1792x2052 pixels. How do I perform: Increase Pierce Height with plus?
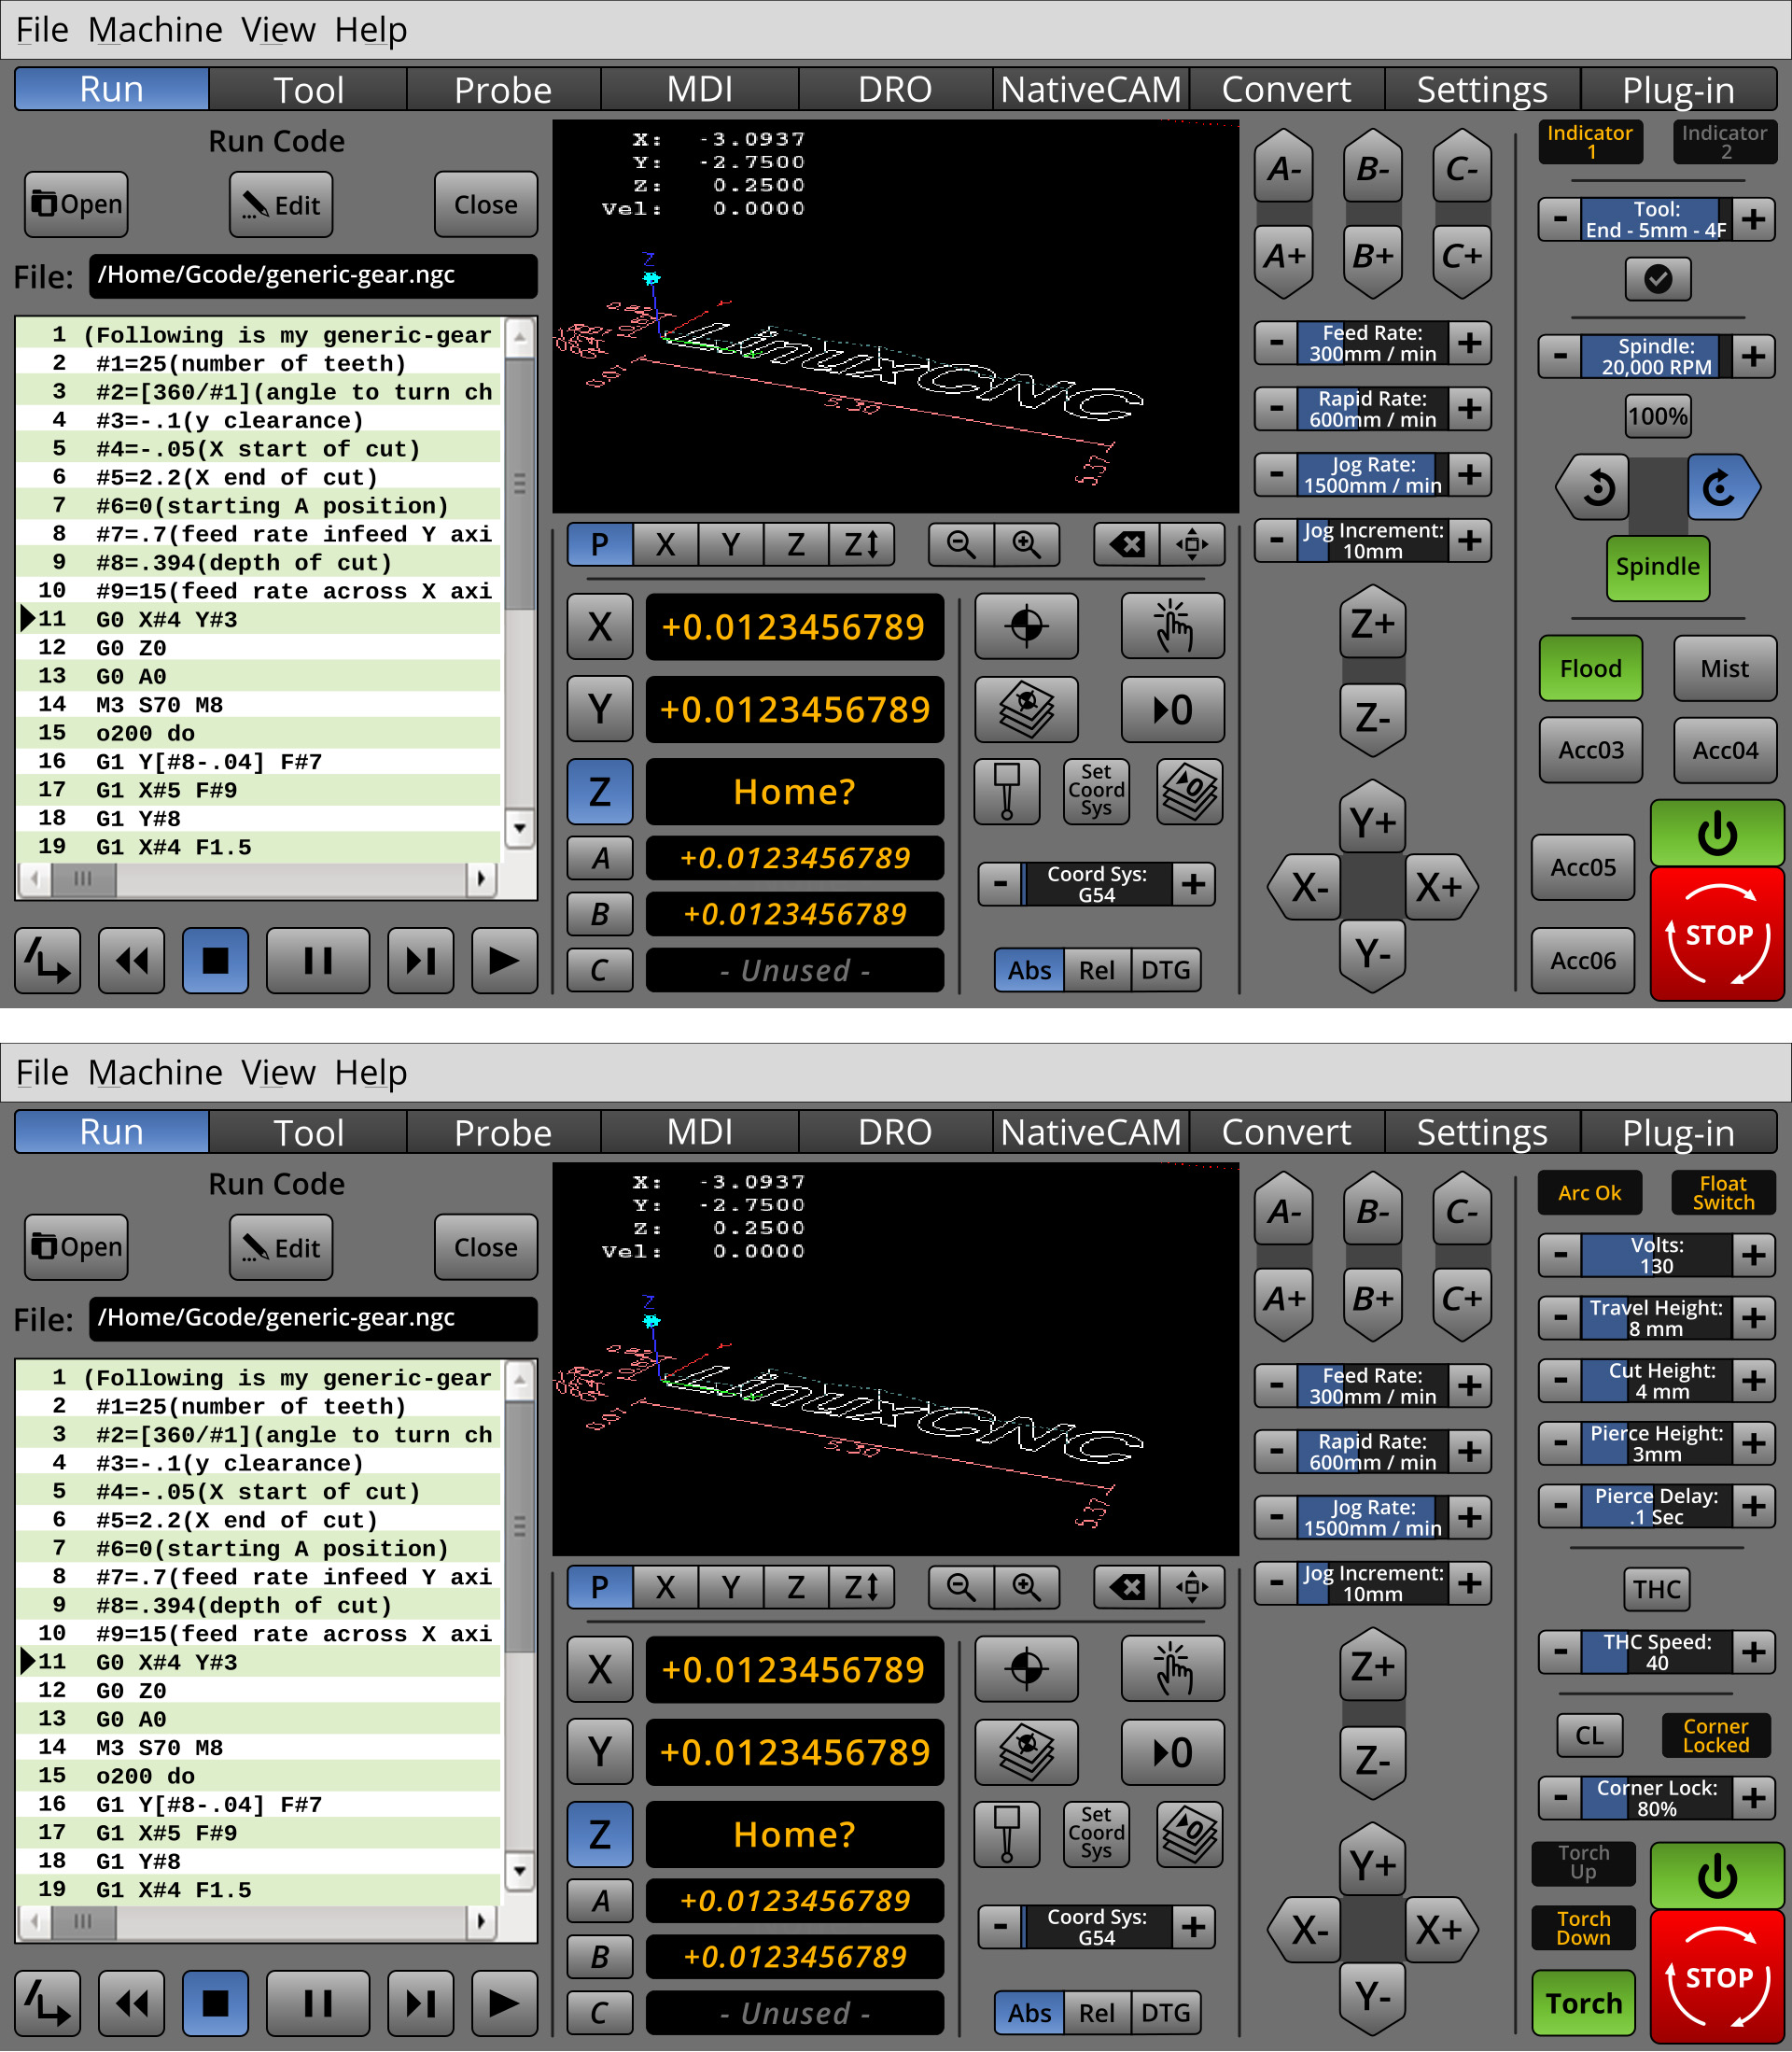1753,1443
